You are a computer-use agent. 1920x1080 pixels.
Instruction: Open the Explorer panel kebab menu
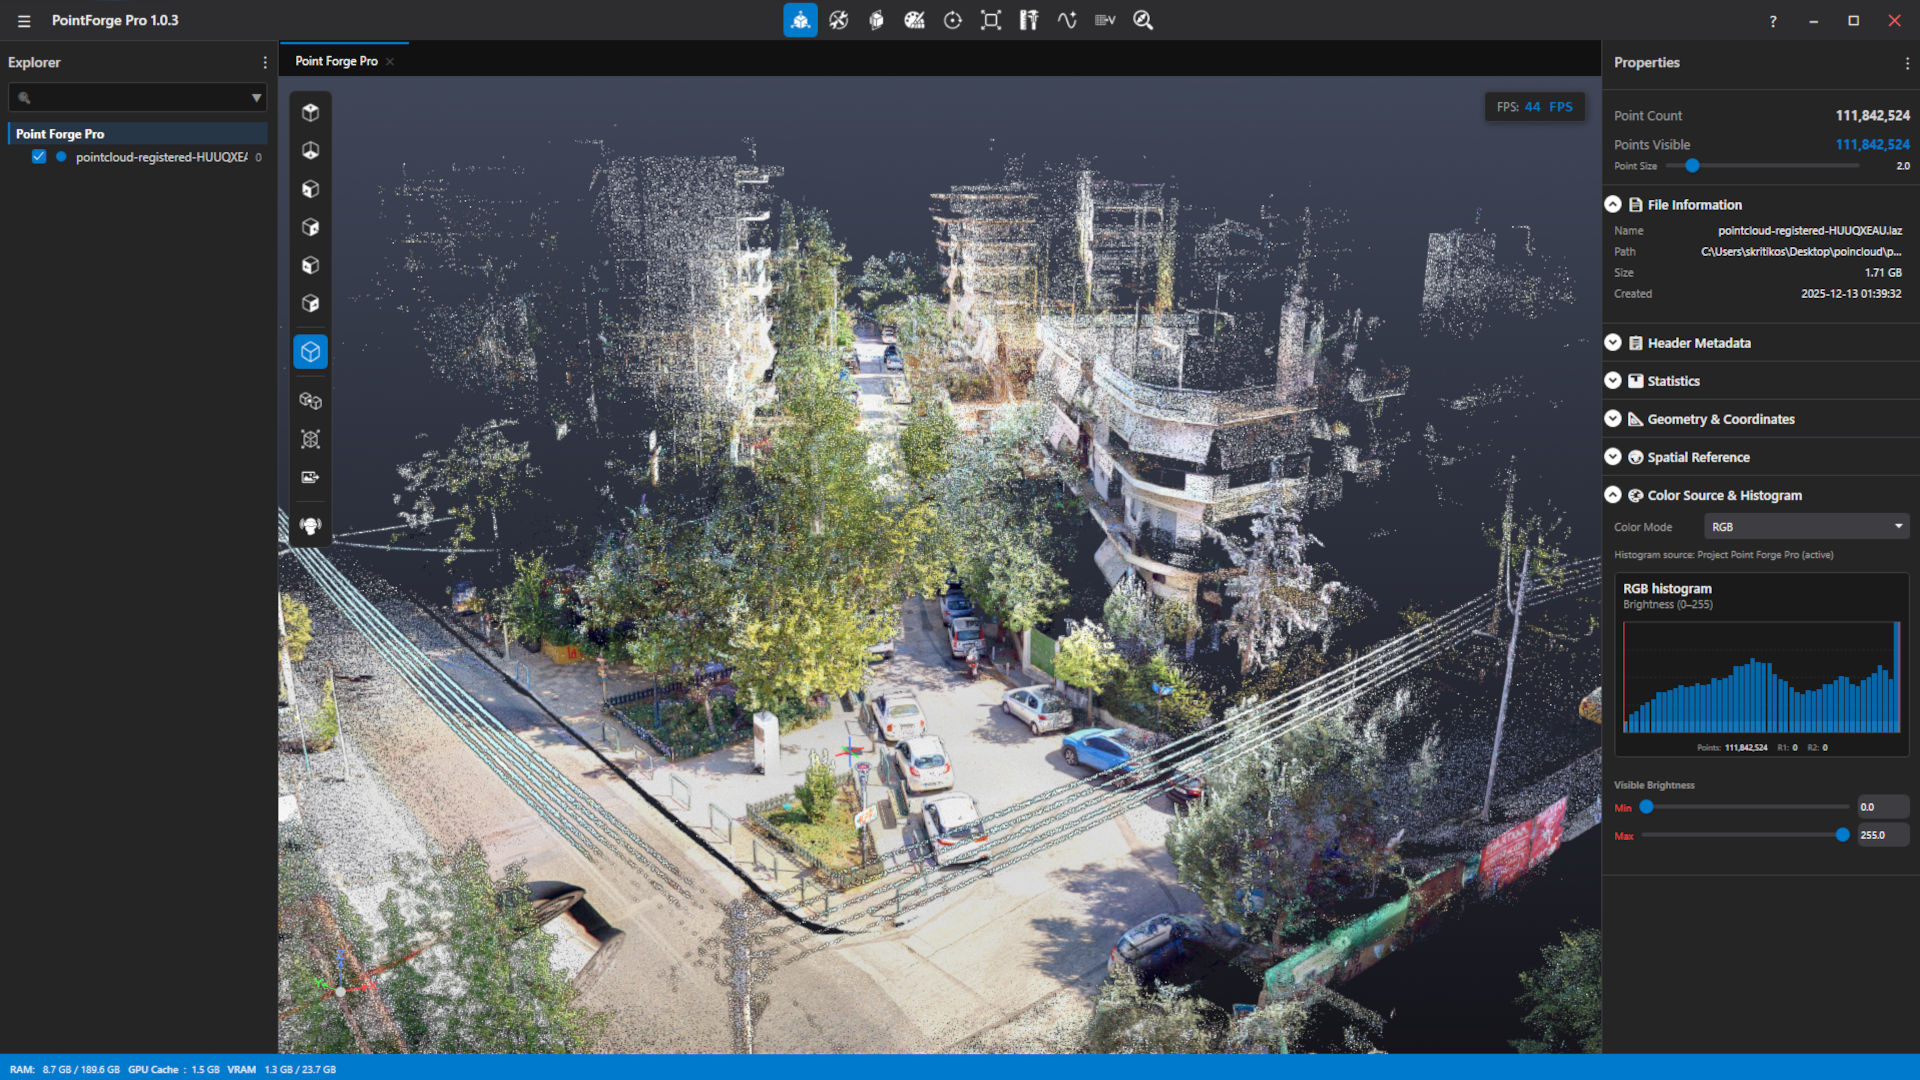click(265, 62)
